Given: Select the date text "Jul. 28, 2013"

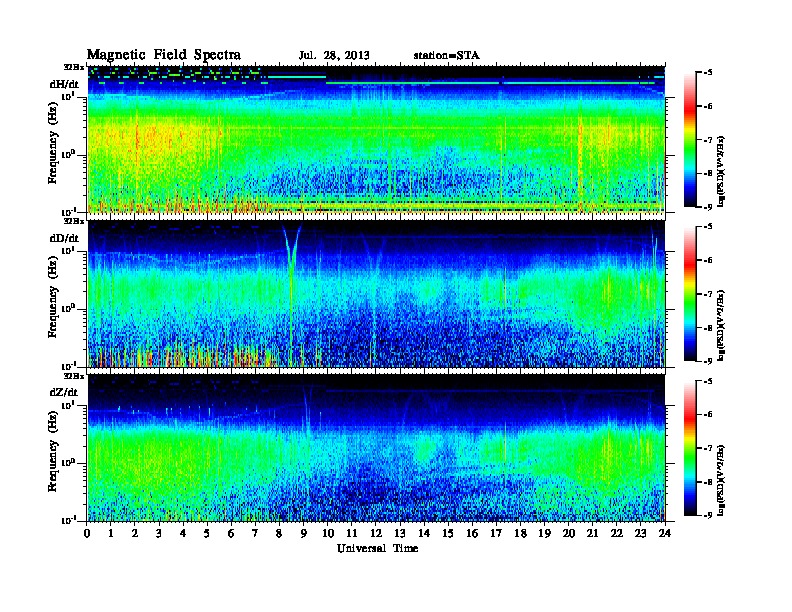Looking at the screenshot, I should 334,56.
